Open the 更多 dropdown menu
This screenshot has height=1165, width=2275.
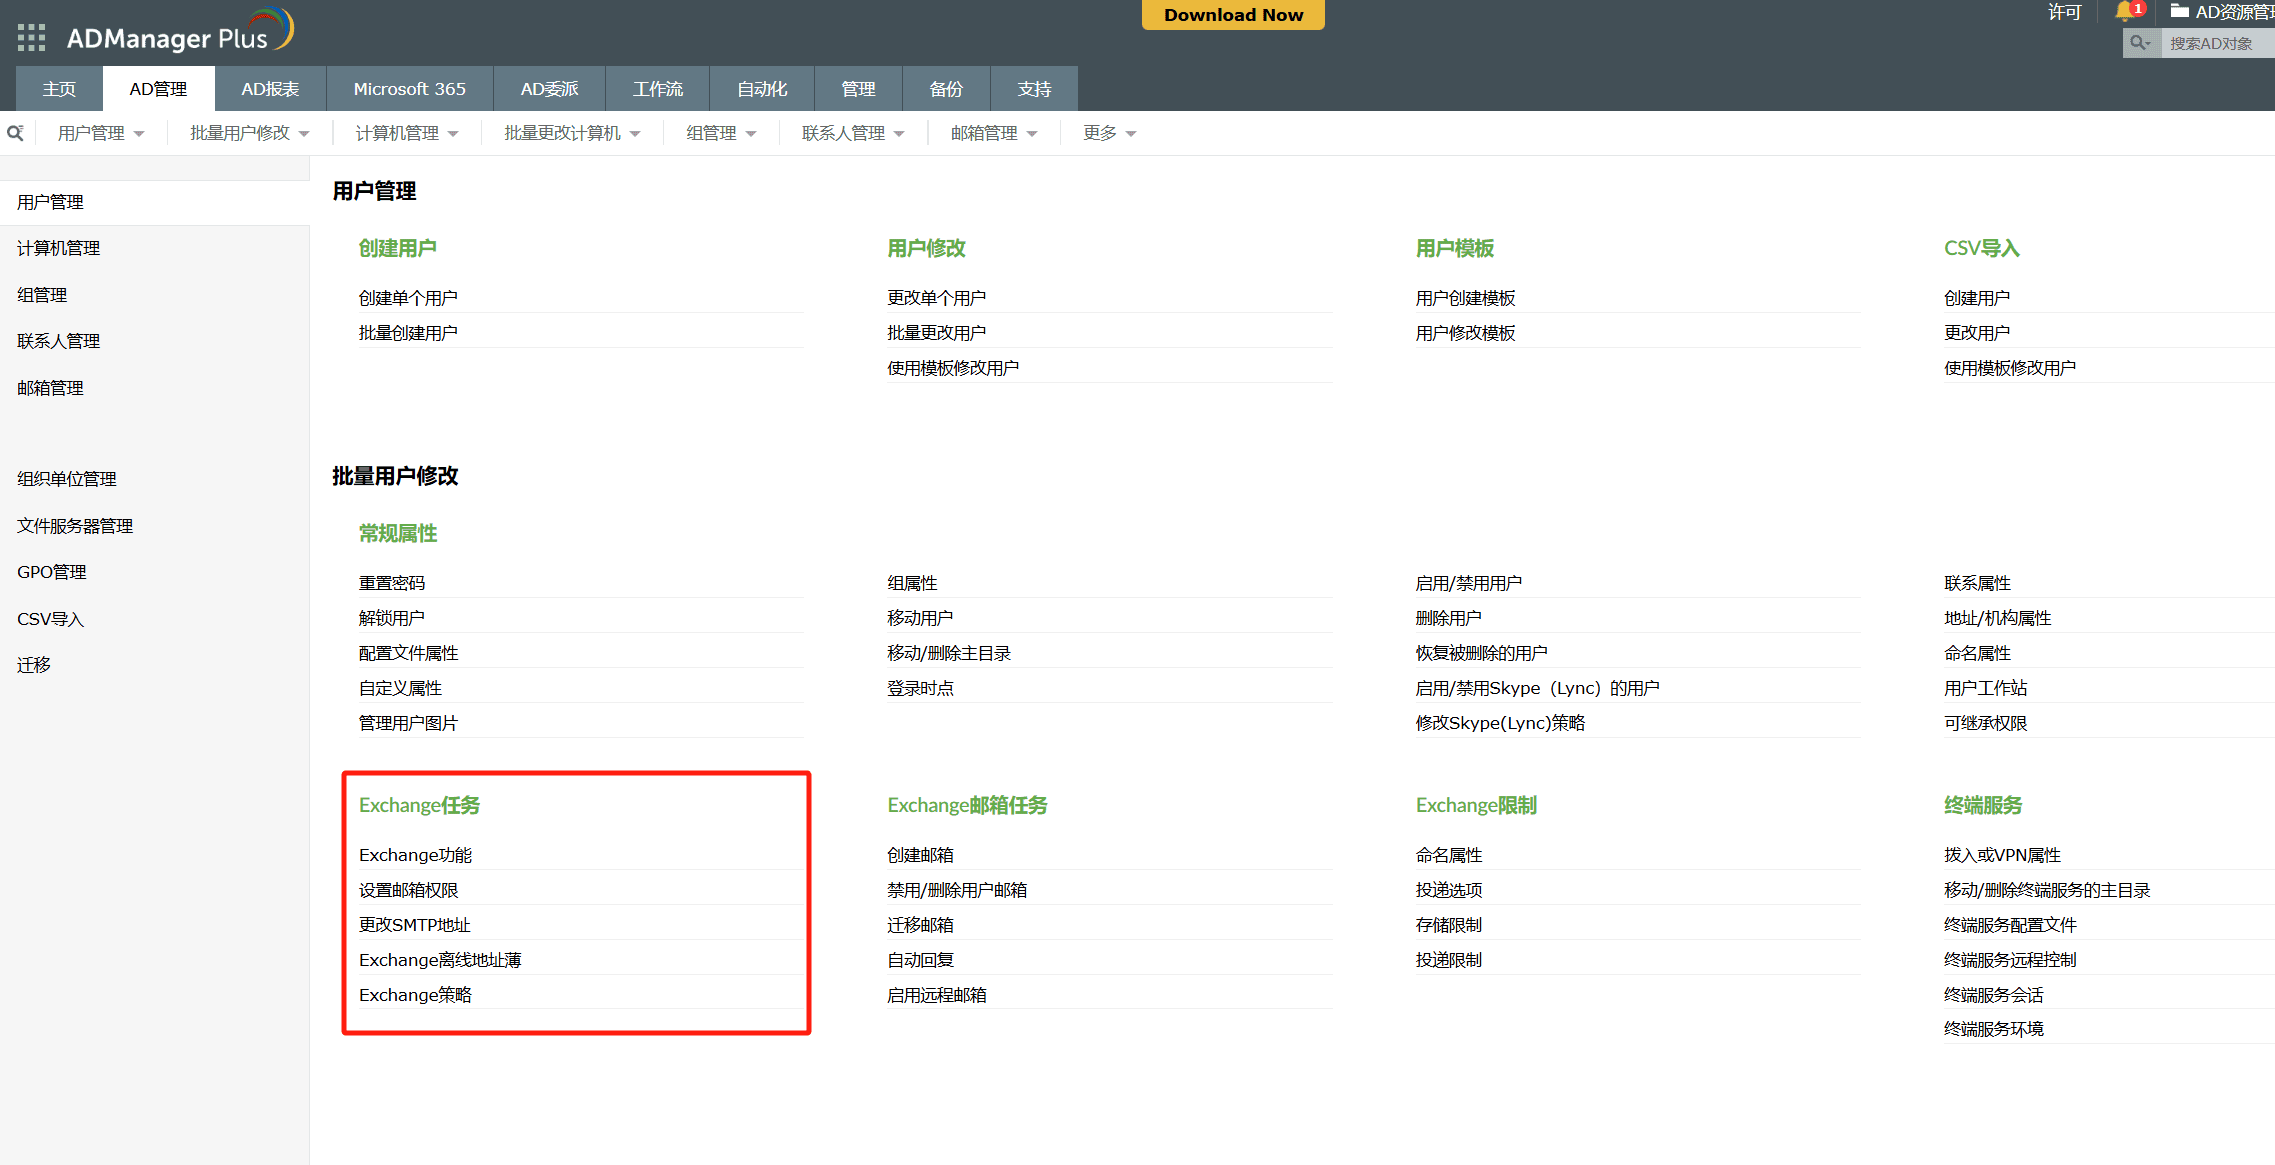pyautogui.click(x=1109, y=133)
